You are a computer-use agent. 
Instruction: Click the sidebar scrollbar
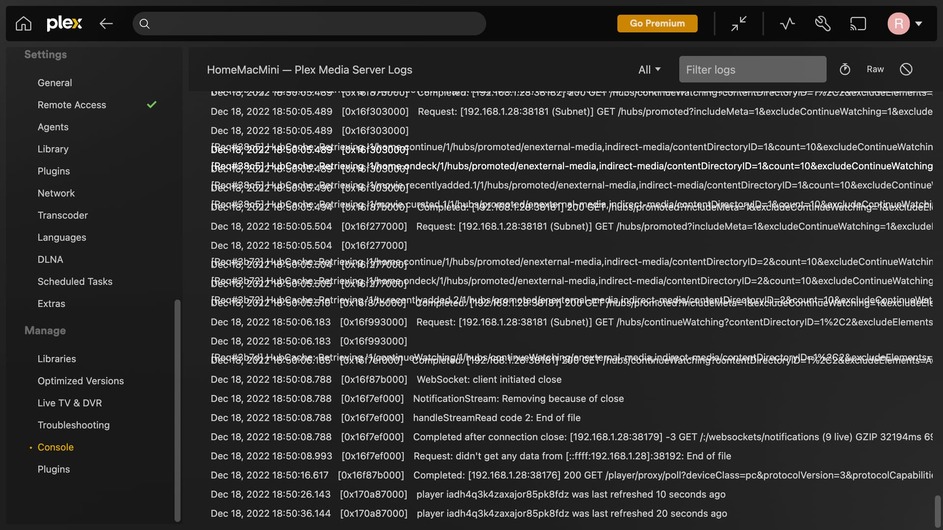(x=177, y=410)
